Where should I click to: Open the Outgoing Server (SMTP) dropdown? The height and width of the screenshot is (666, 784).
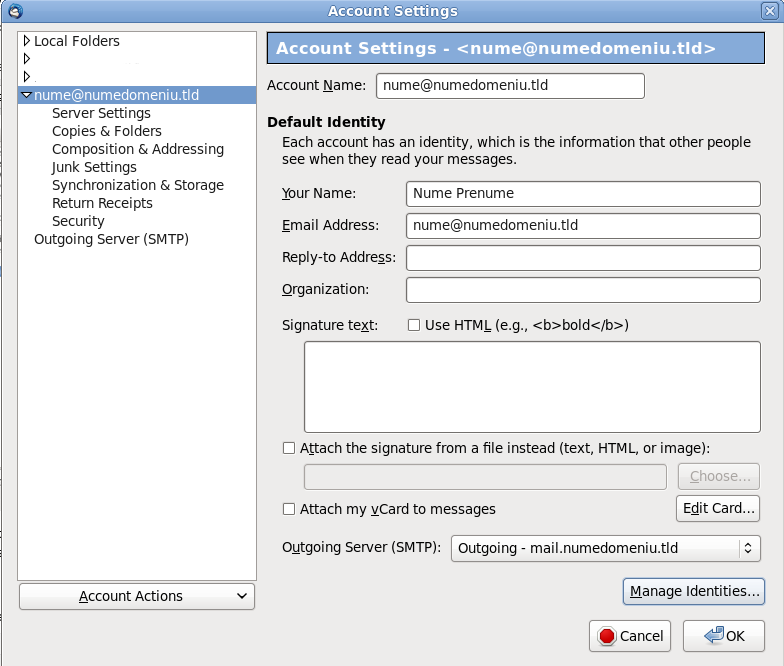click(606, 548)
